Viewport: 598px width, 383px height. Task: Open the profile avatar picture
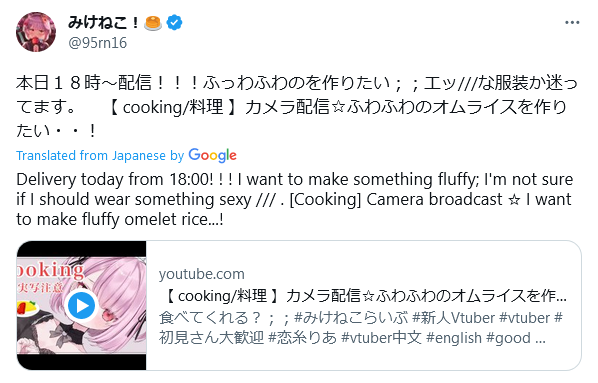[x=36, y=32]
